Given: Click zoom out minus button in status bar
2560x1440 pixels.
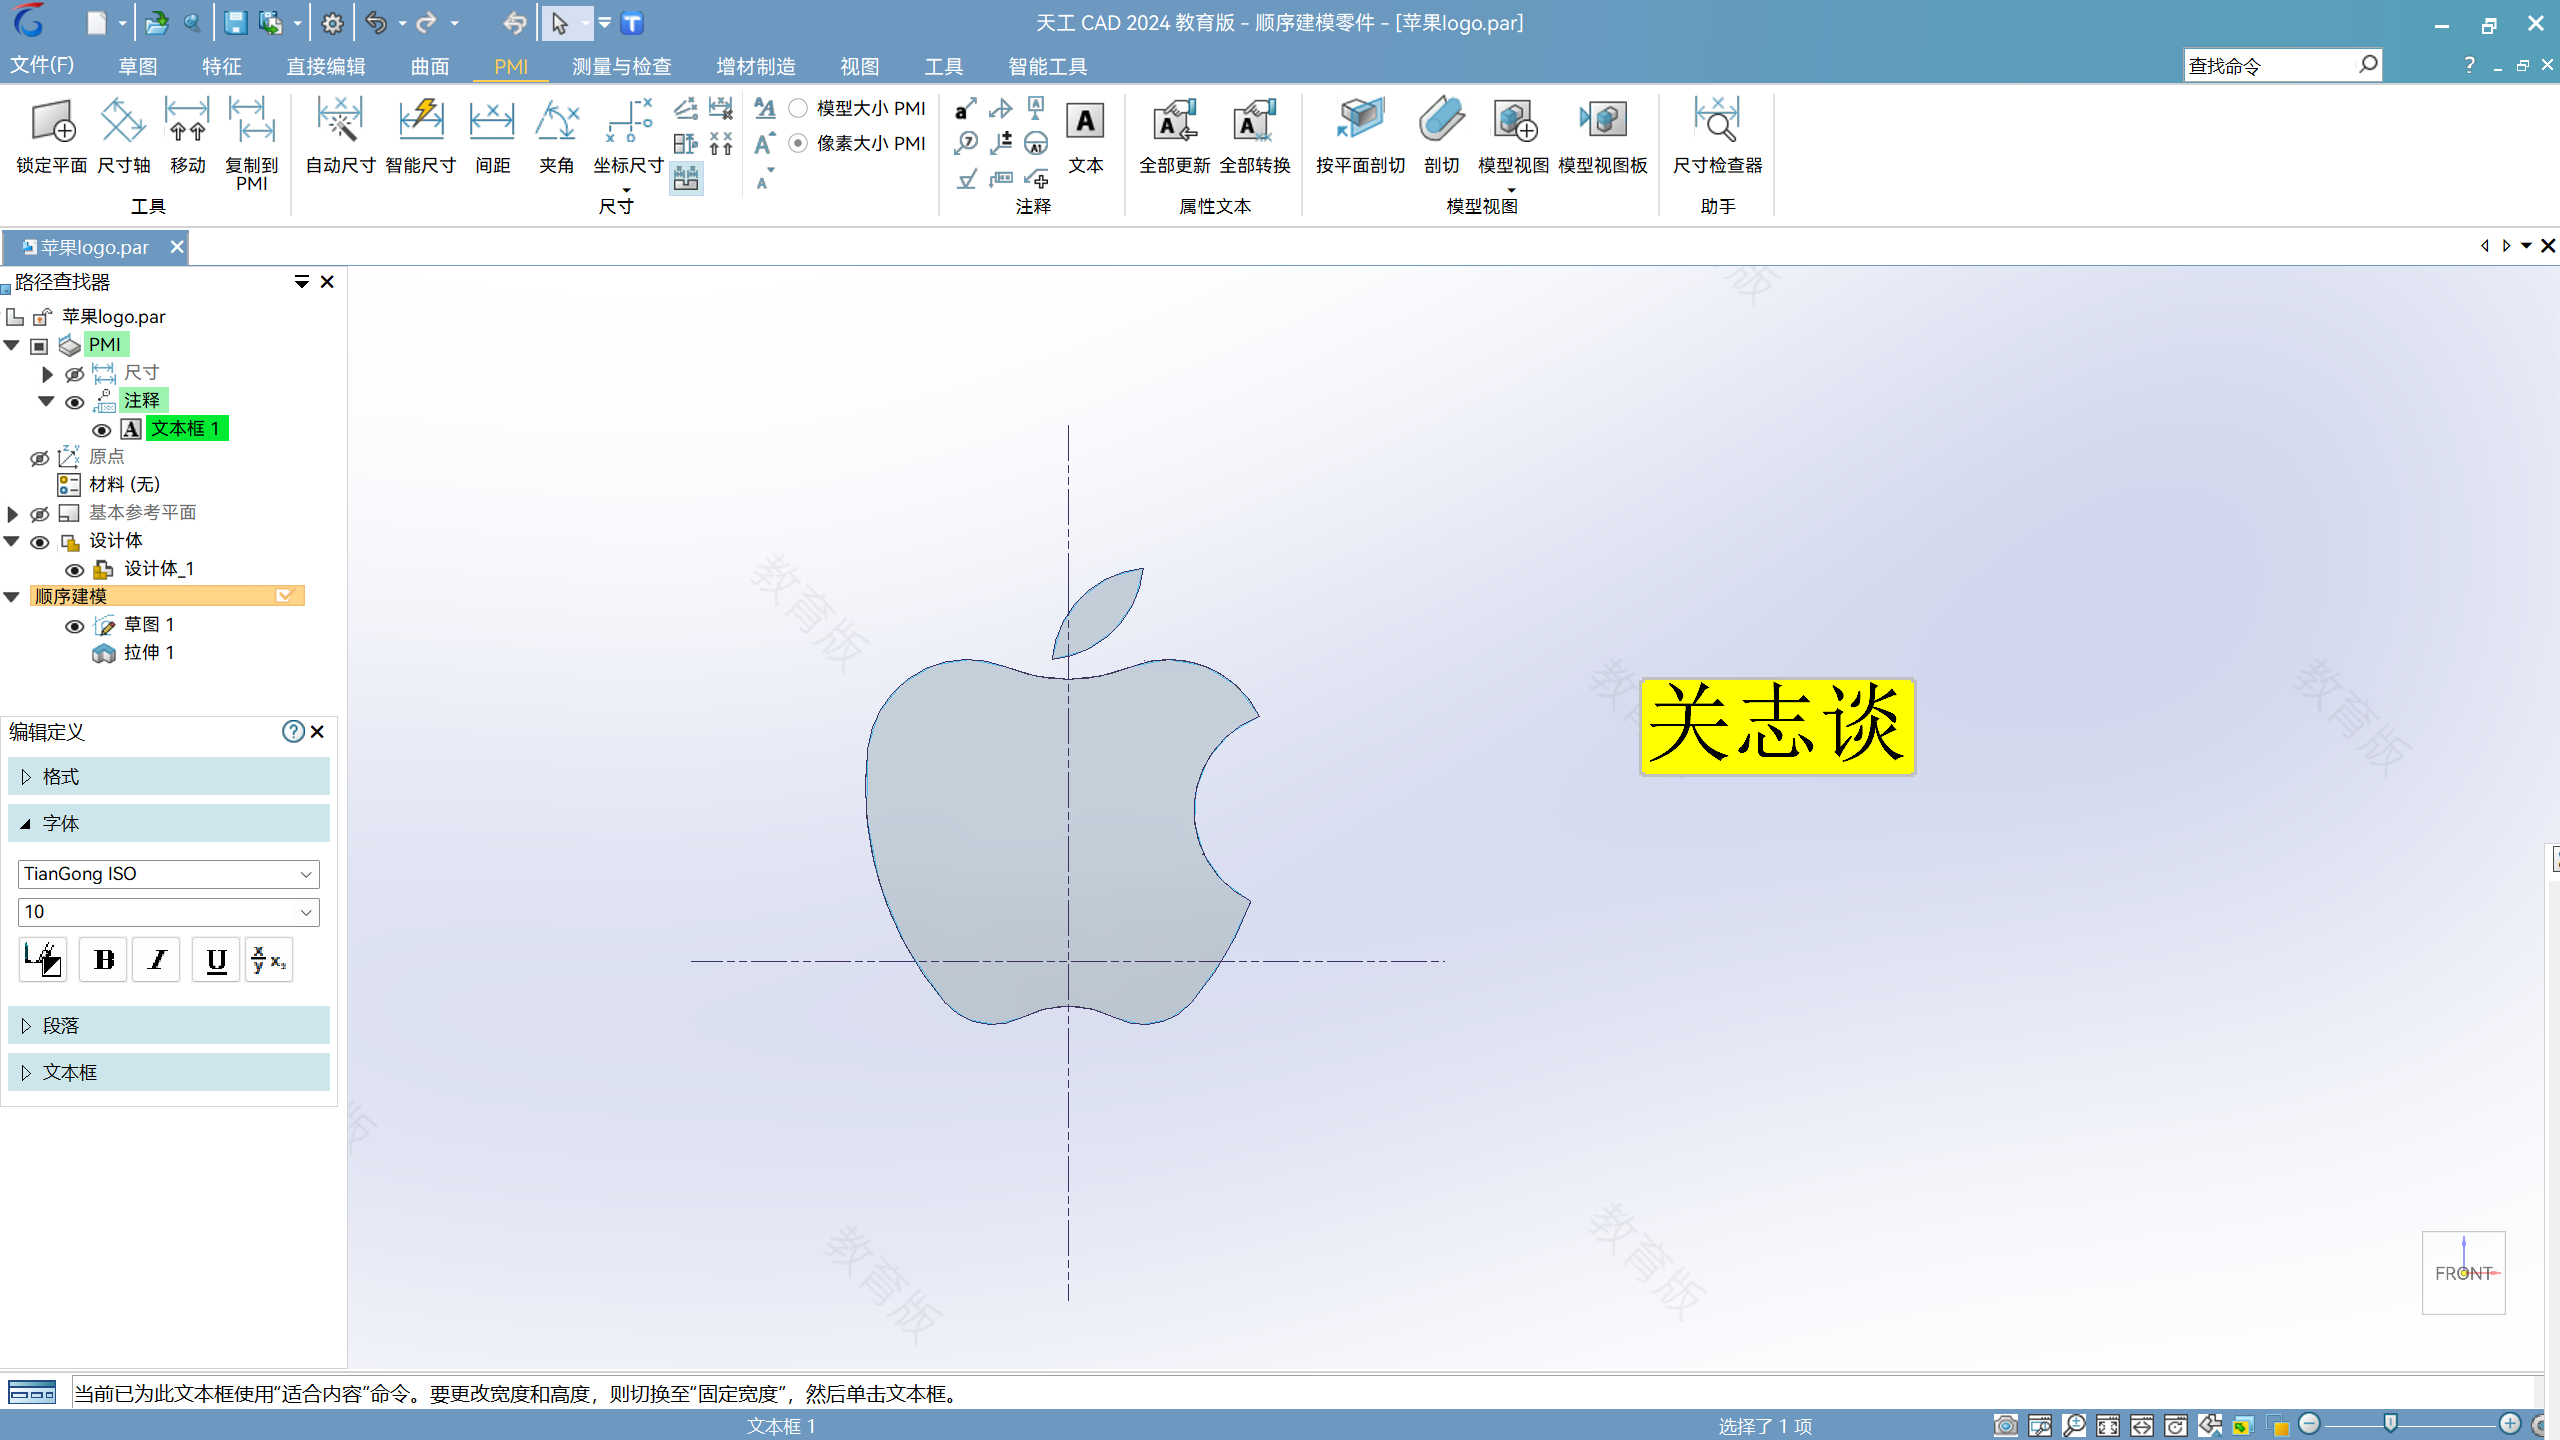Looking at the screenshot, I should [2309, 1424].
